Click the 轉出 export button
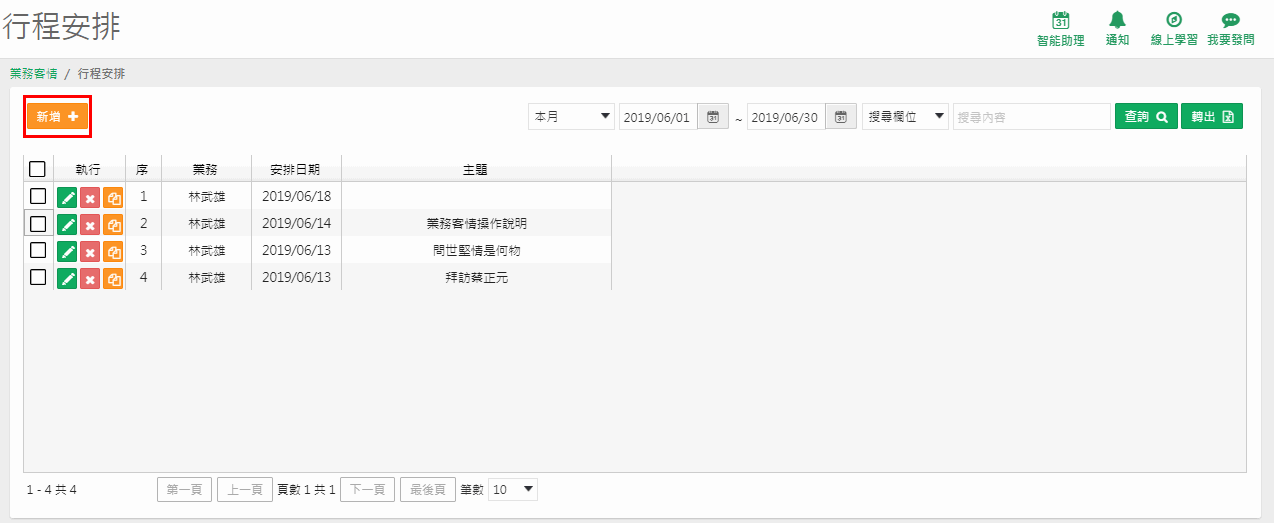 pyautogui.click(x=1212, y=117)
